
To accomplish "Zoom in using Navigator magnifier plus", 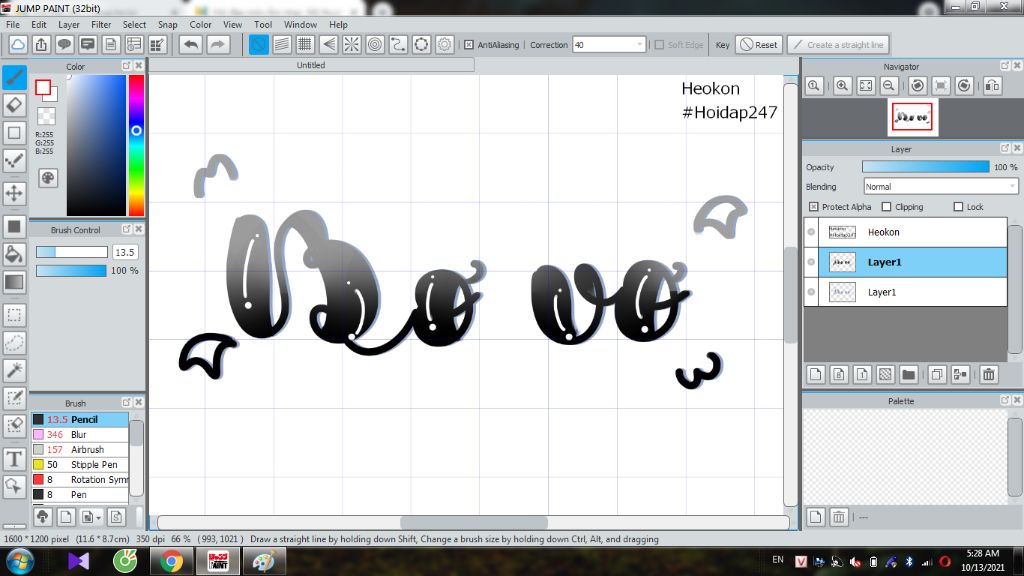I will [x=842, y=86].
